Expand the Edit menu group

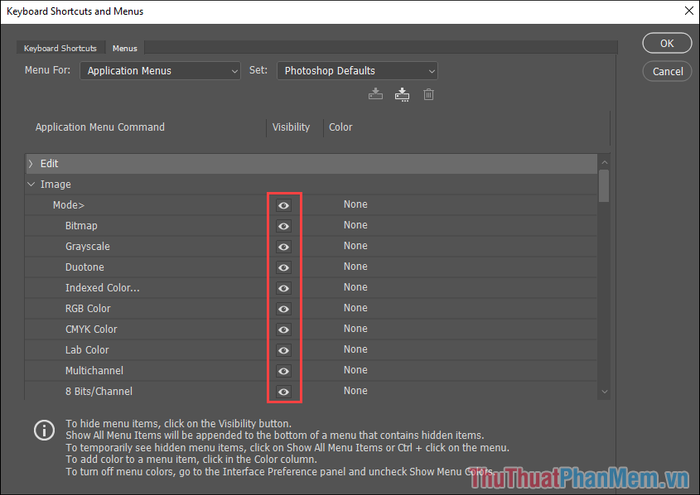(31, 164)
